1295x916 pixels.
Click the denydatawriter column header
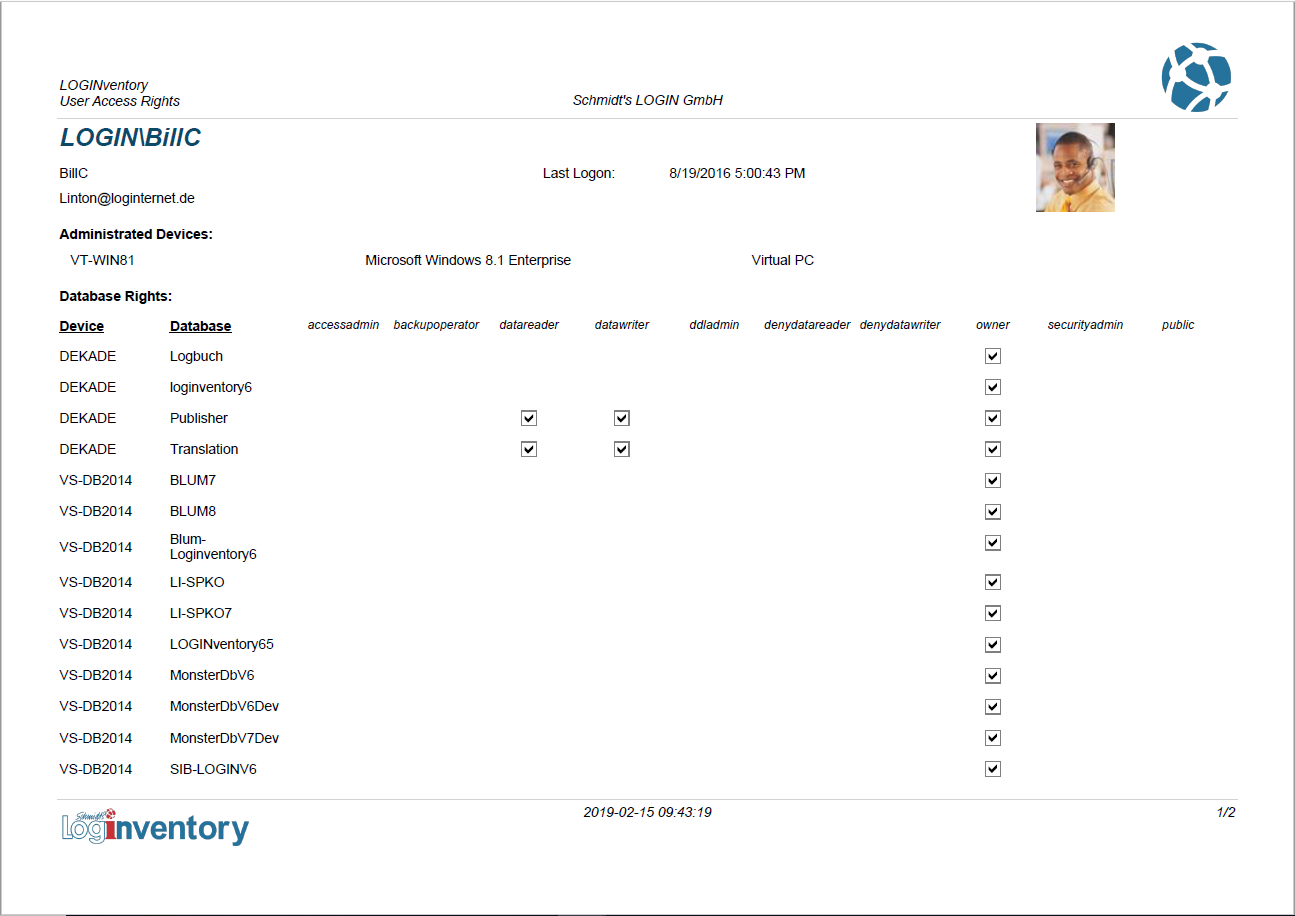coord(900,325)
